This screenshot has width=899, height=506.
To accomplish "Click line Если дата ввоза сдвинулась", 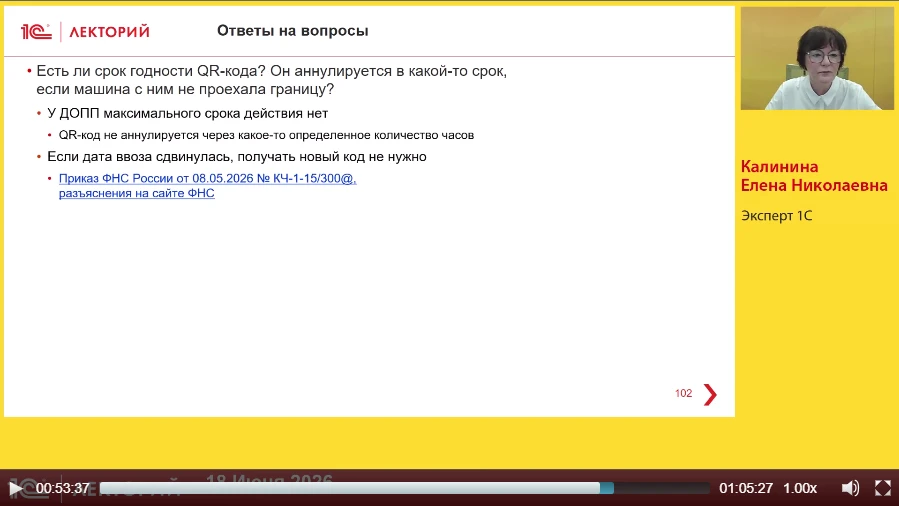I will (x=237, y=157).
